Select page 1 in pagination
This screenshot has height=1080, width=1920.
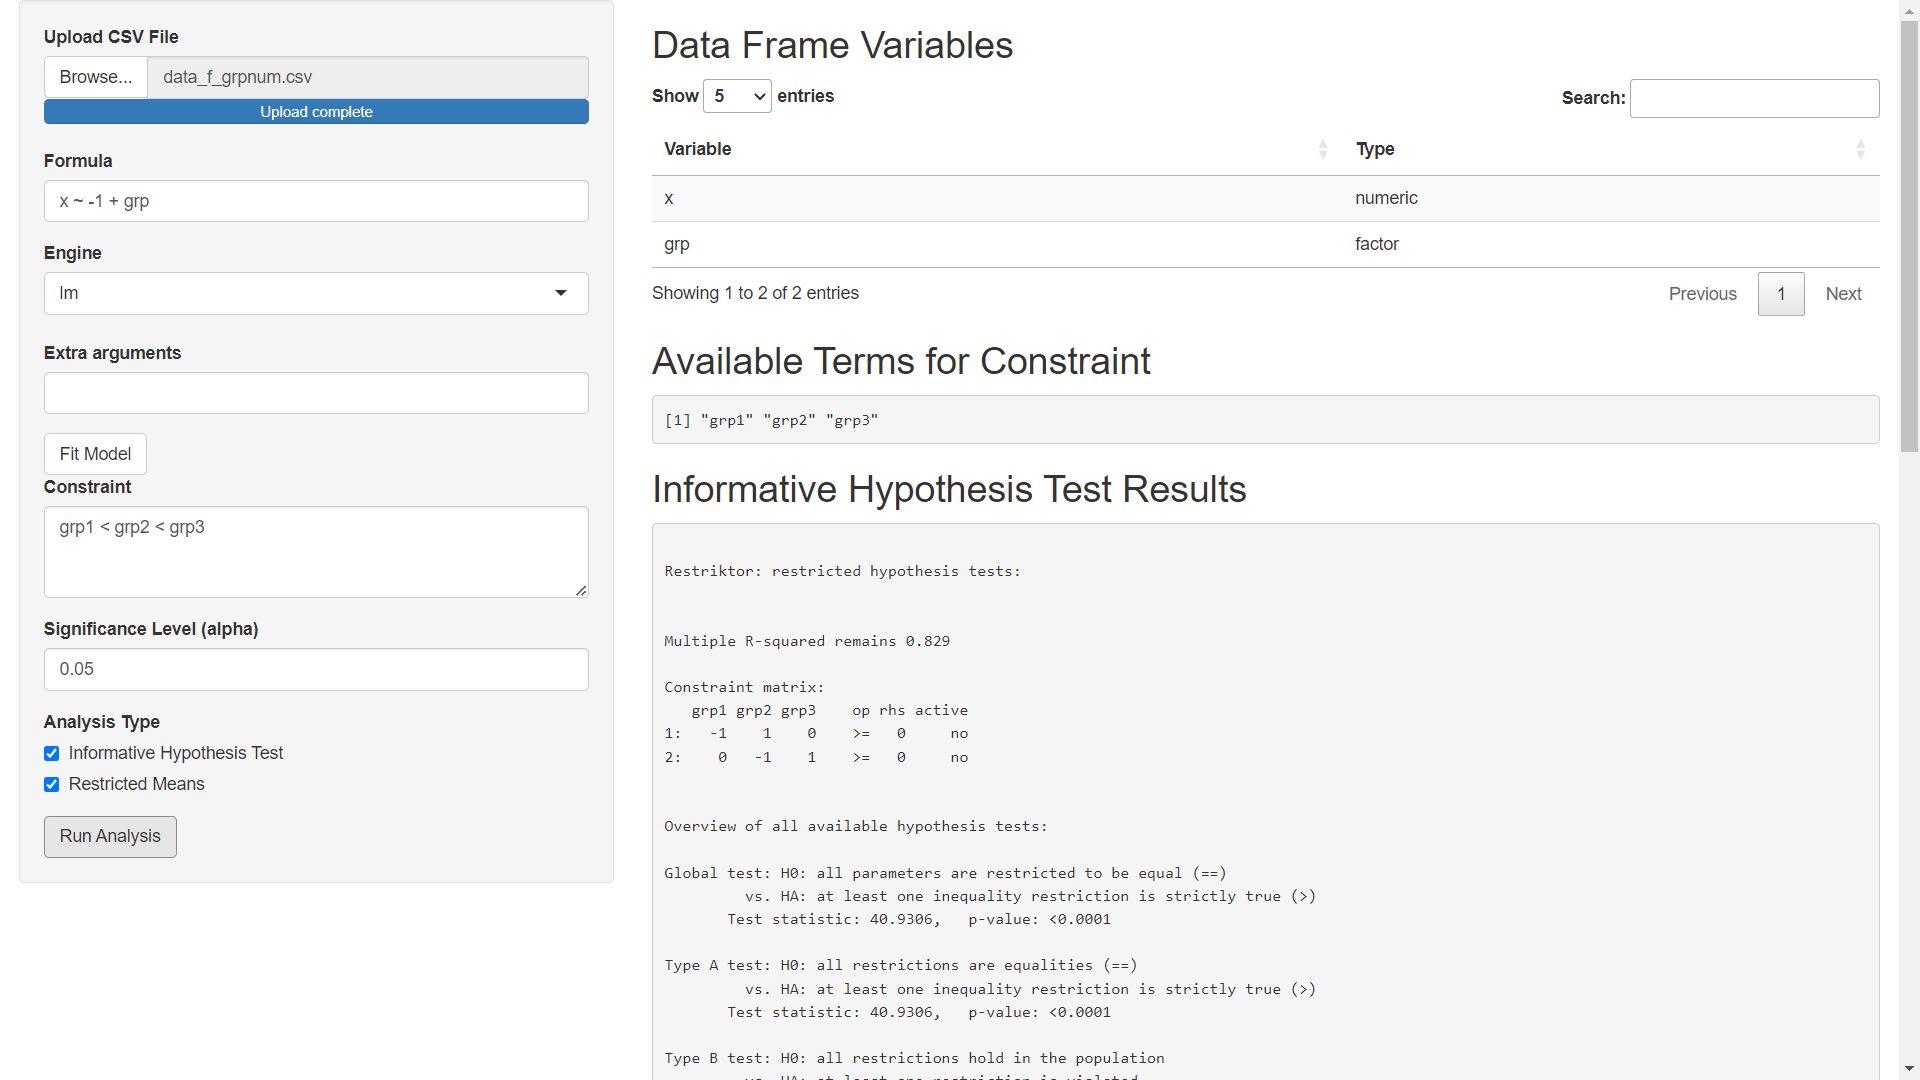coord(1781,294)
